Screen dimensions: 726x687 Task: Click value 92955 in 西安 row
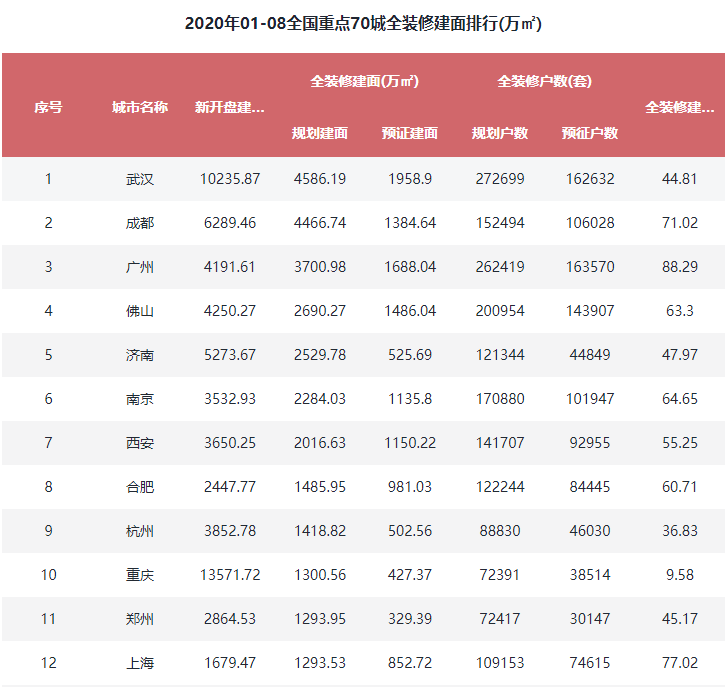click(590, 443)
